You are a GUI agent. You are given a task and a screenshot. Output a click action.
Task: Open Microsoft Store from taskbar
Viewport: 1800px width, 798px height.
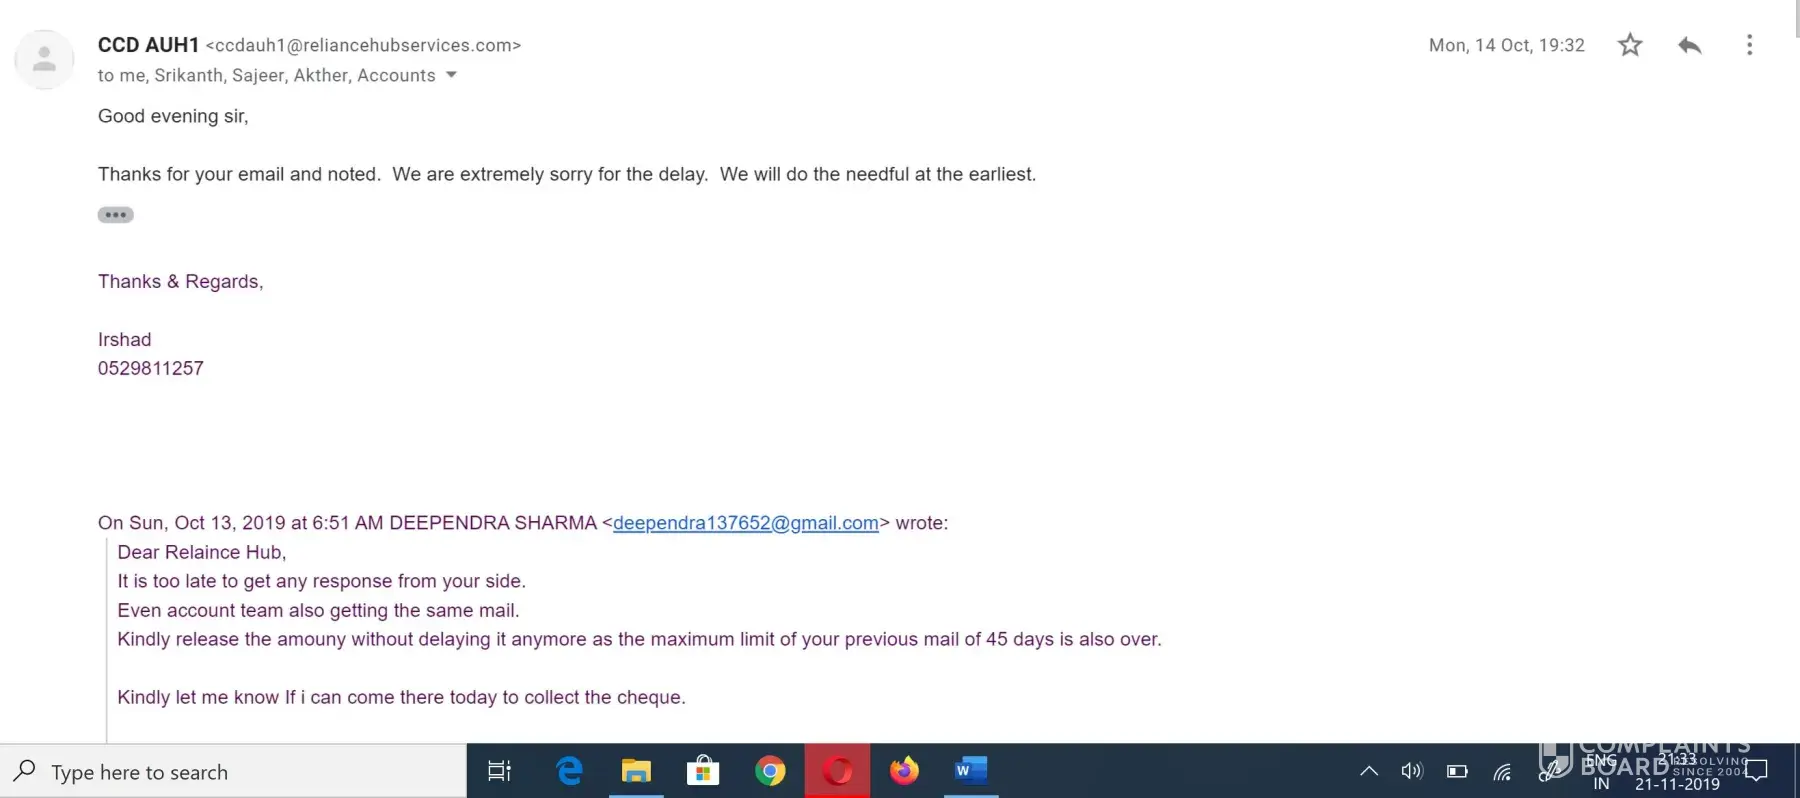(x=703, y=771)
